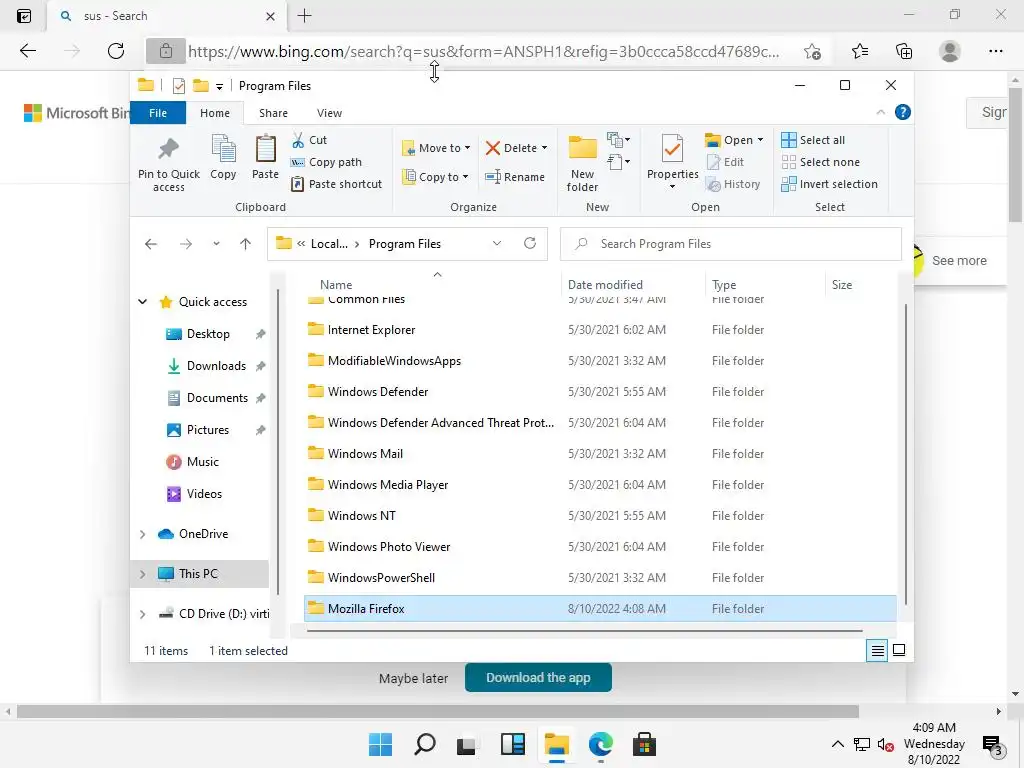Click Paste shortcut in the ribbon
Viewport: 1024px width, 768px height.
click(x=336, y=184)
